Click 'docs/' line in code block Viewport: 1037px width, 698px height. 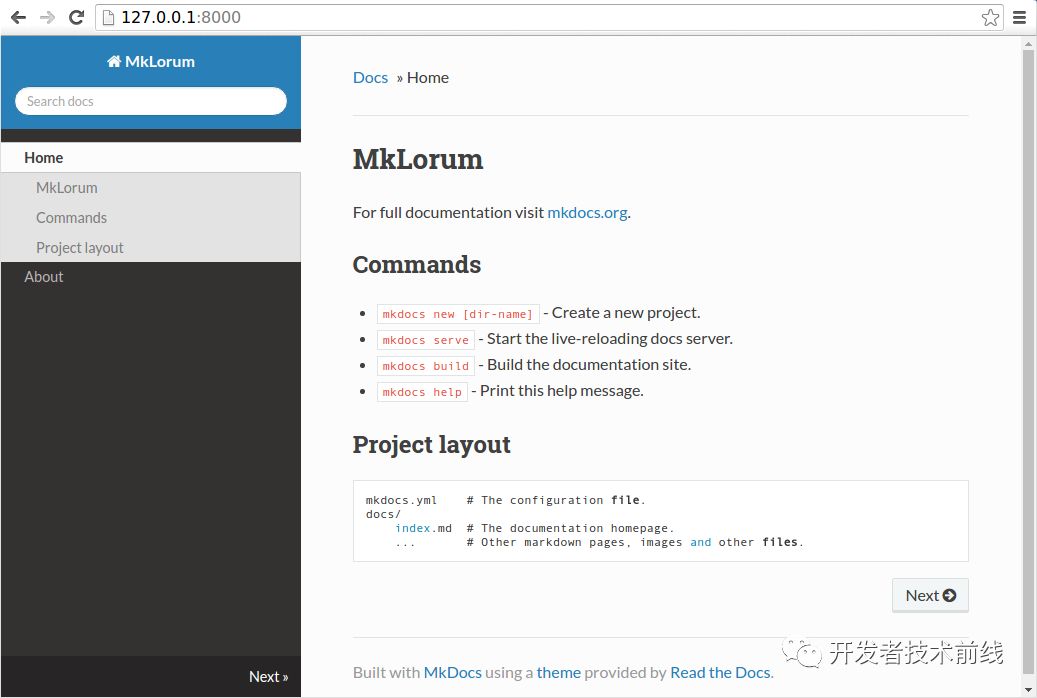tap(383, 514)
